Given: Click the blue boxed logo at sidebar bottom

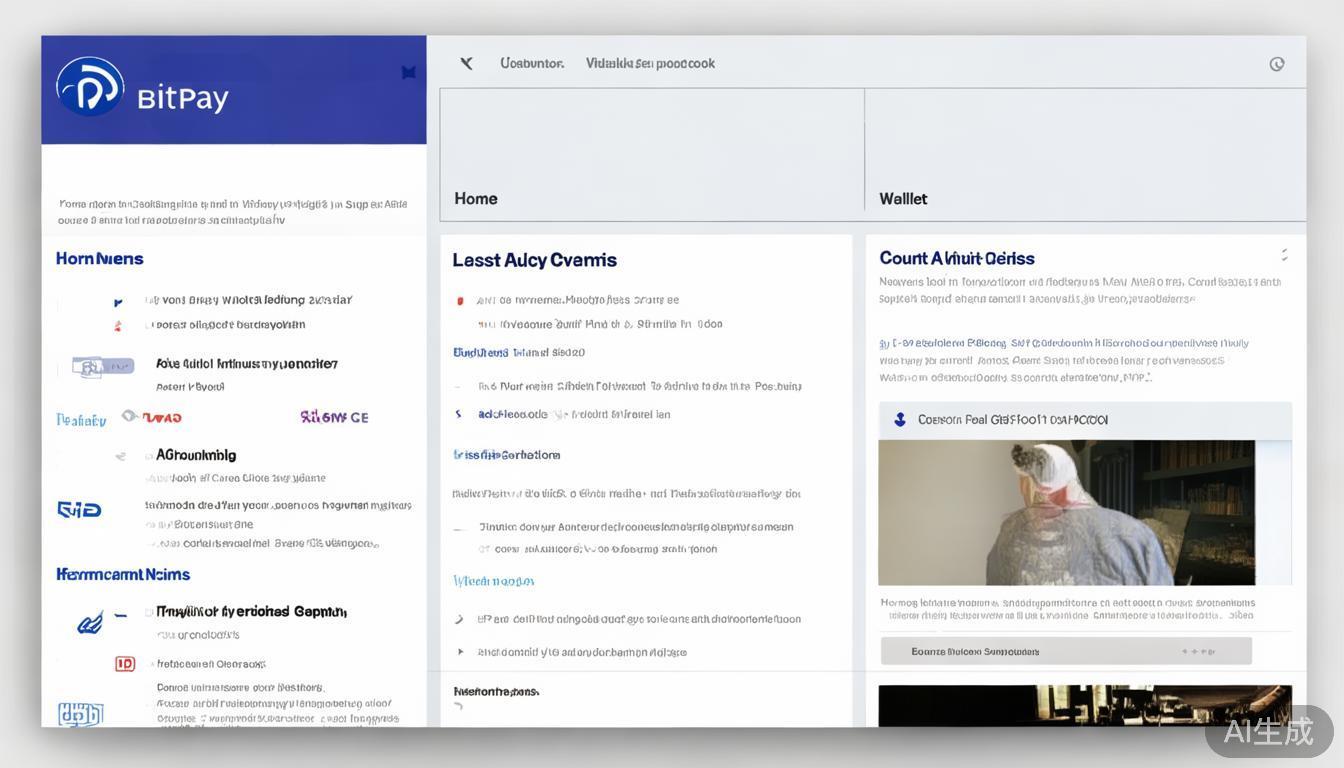Looking at the screenshot, I should (80, 714).
